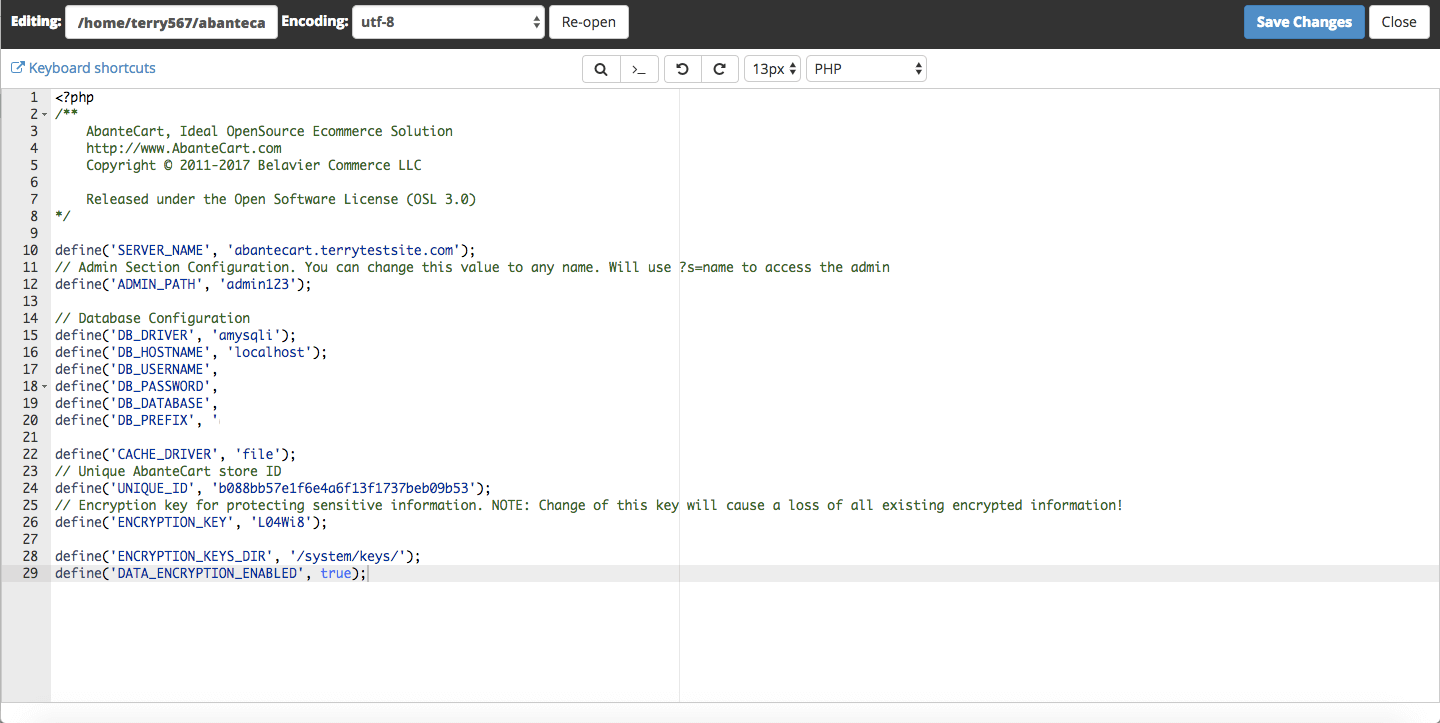Click the external link icon beside Keyboard shortcuts
The width and height of the screenshot is (1440, 723).
click(x=17, y=68)
